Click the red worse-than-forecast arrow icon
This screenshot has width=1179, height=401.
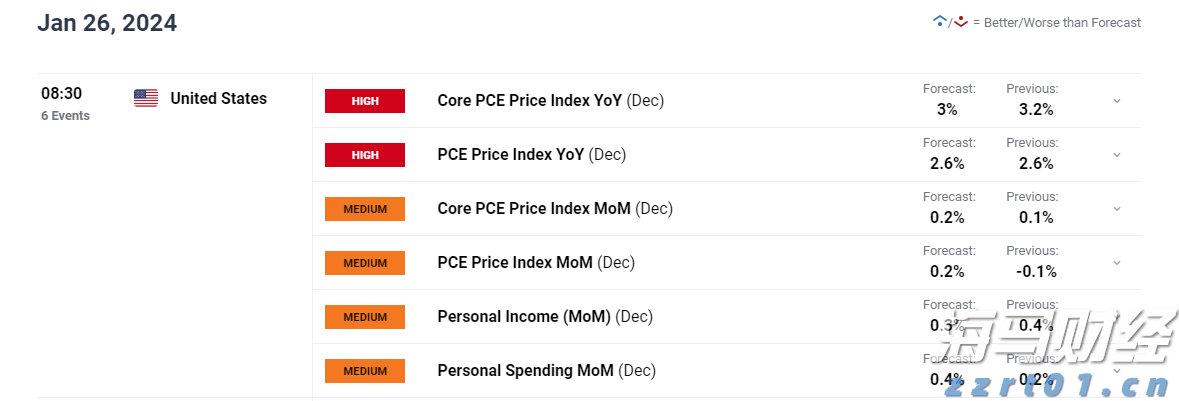point(961,21)
